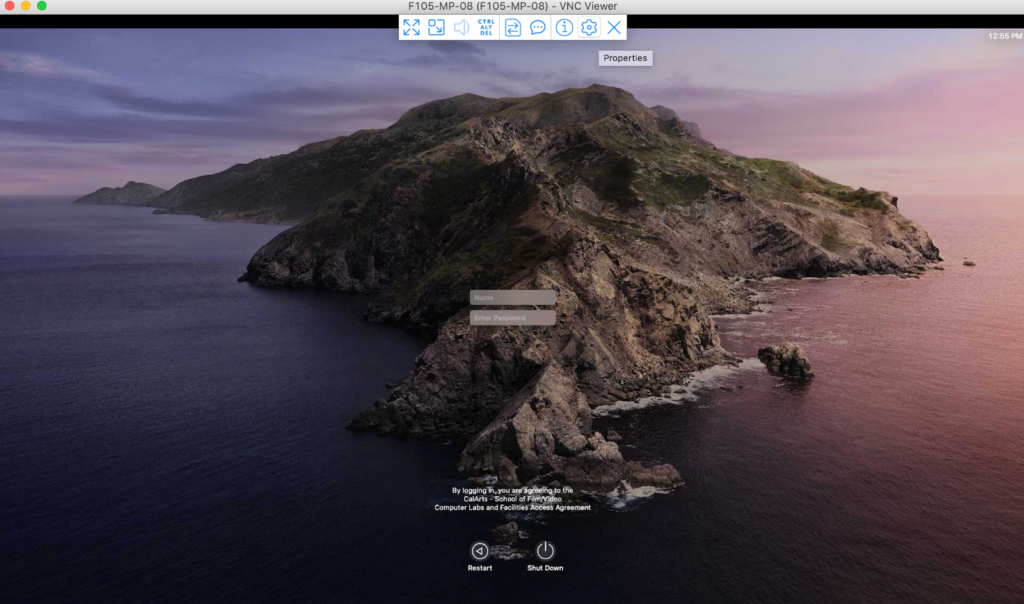1024x604 pixels.
Task: Disconnect session using the toolbar X icon
Action: [614, 27]
